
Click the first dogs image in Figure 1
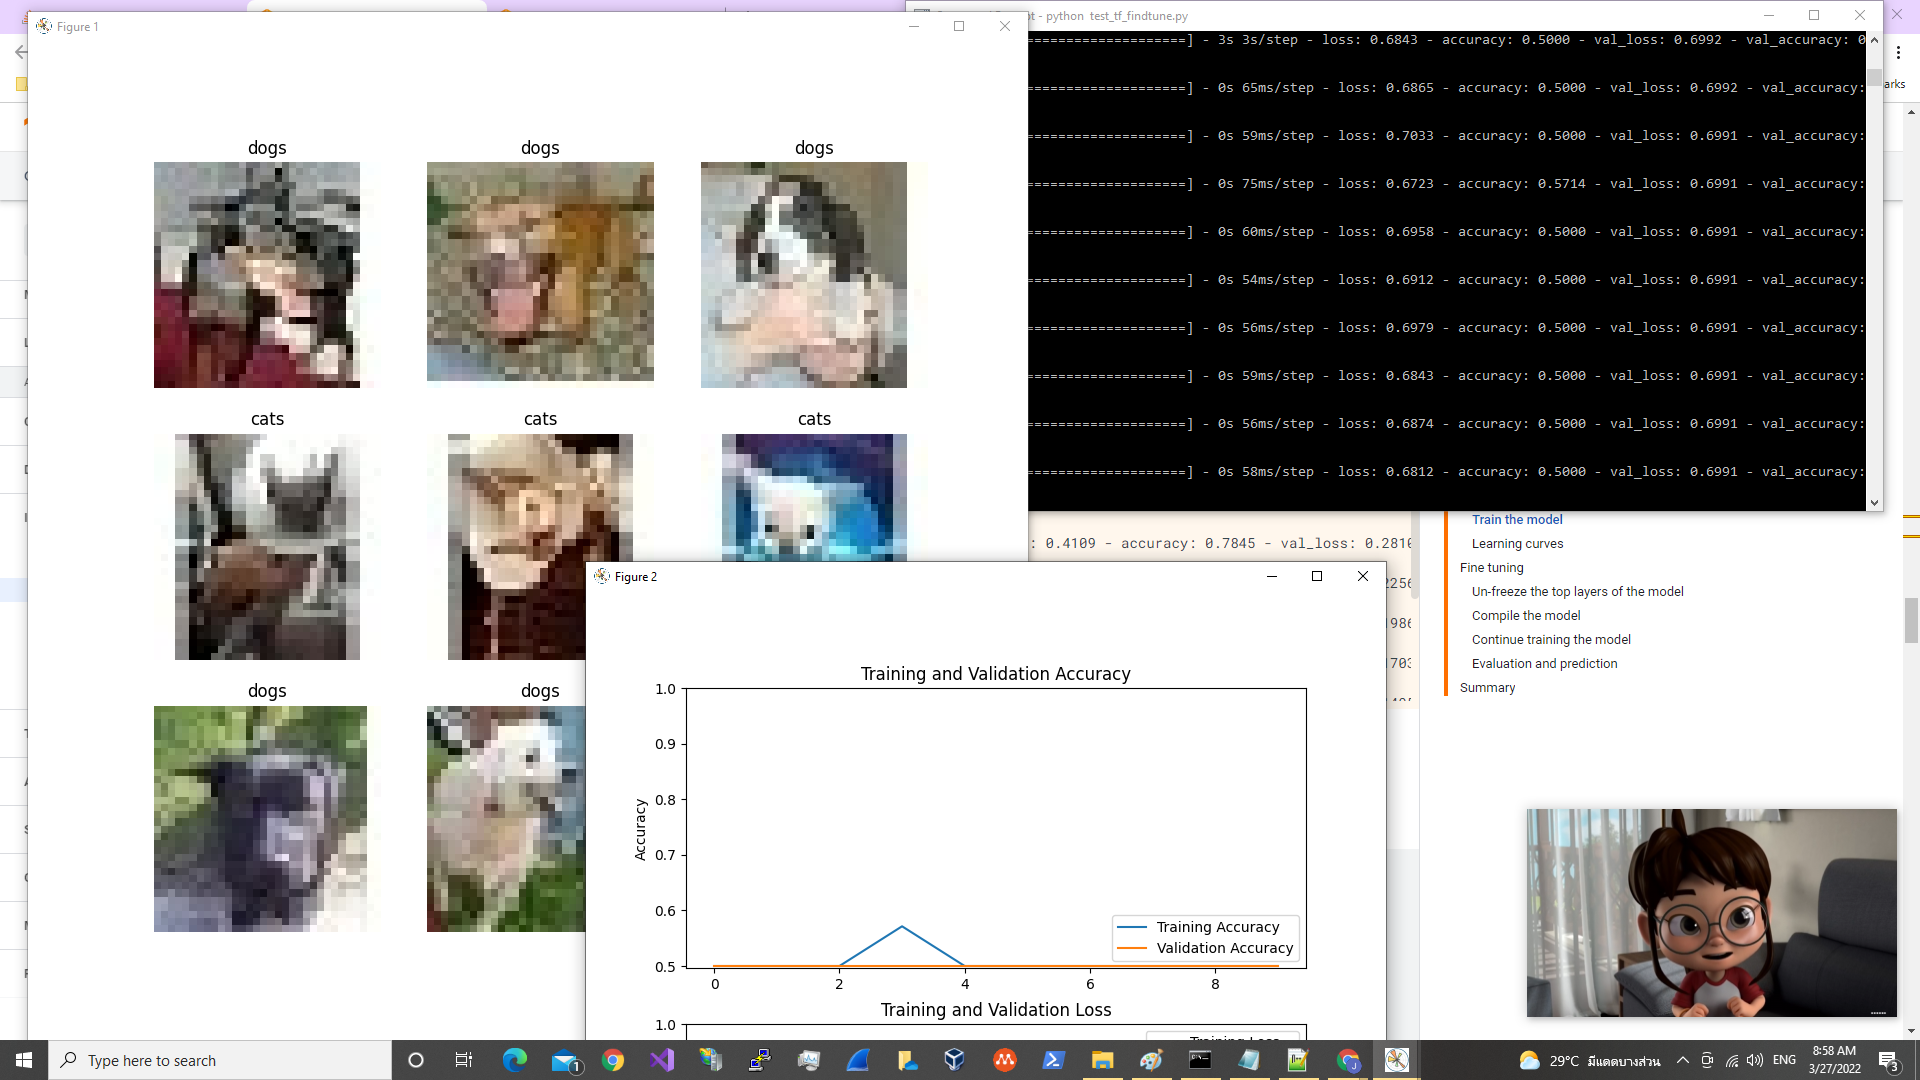click(257, 275)
